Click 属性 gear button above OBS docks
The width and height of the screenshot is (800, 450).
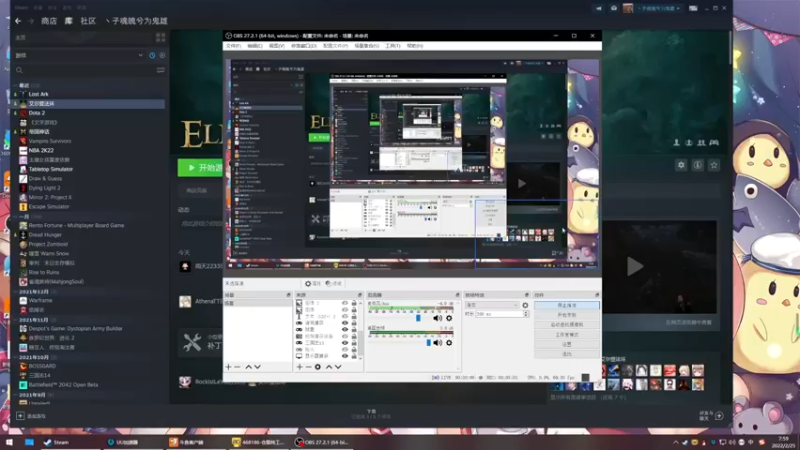click(312, 284)
